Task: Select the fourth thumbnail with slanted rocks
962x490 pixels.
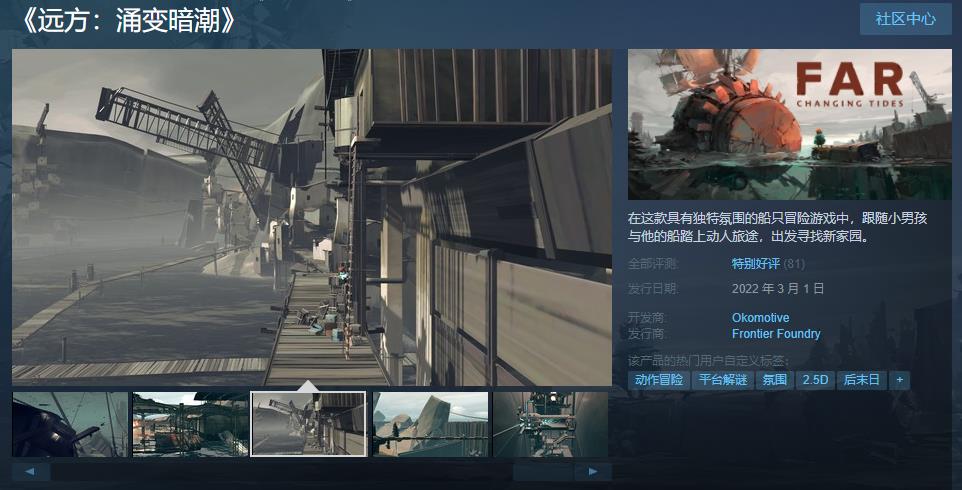Action: 430,424
